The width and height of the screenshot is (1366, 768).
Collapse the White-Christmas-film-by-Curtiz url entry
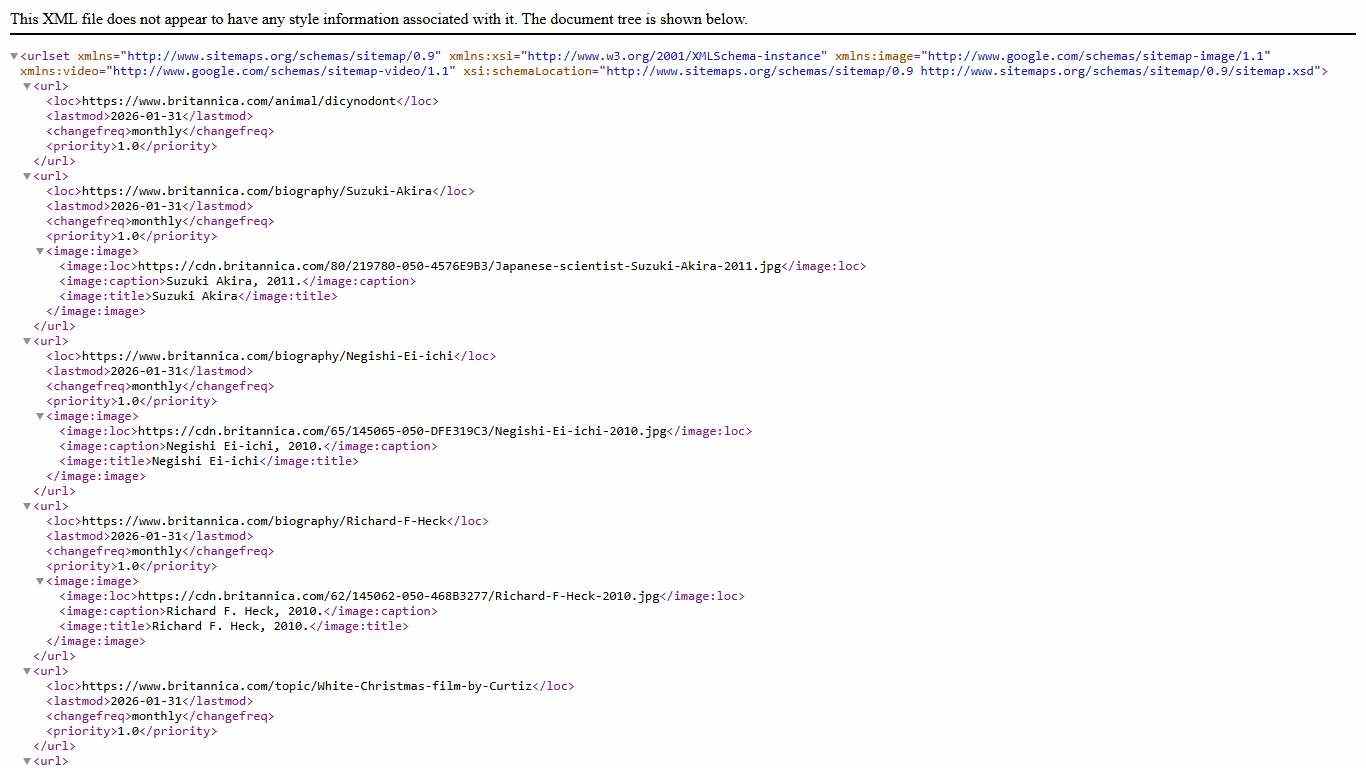27,671
